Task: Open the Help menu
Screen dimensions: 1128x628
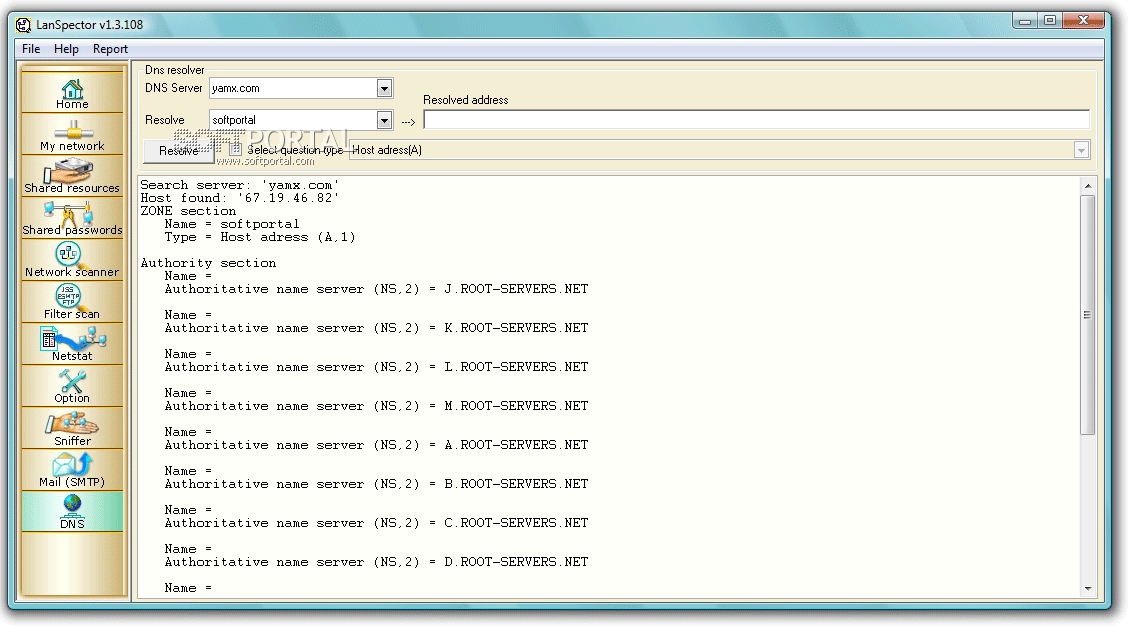Action: (x=66, y=49)
